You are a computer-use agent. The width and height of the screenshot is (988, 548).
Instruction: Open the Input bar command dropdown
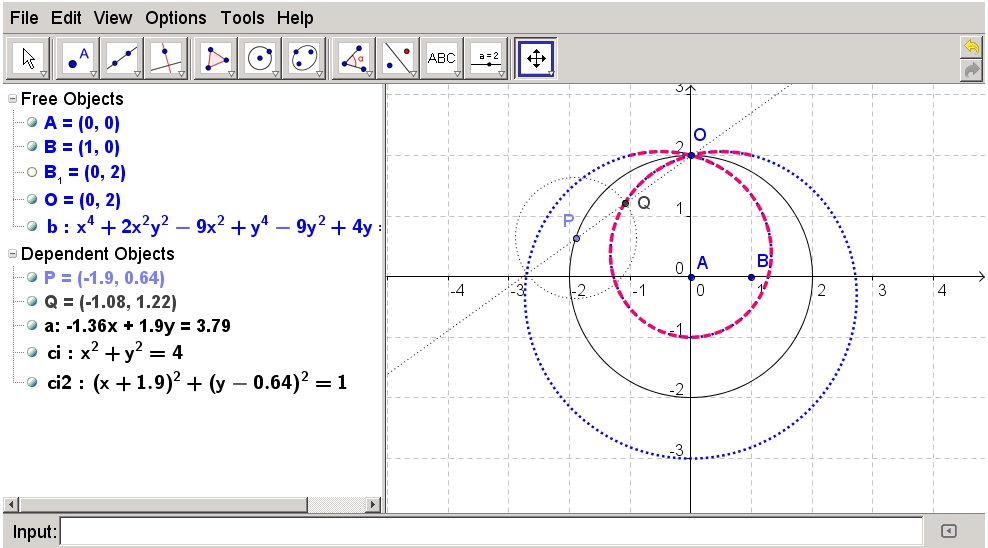pos(949,532)
